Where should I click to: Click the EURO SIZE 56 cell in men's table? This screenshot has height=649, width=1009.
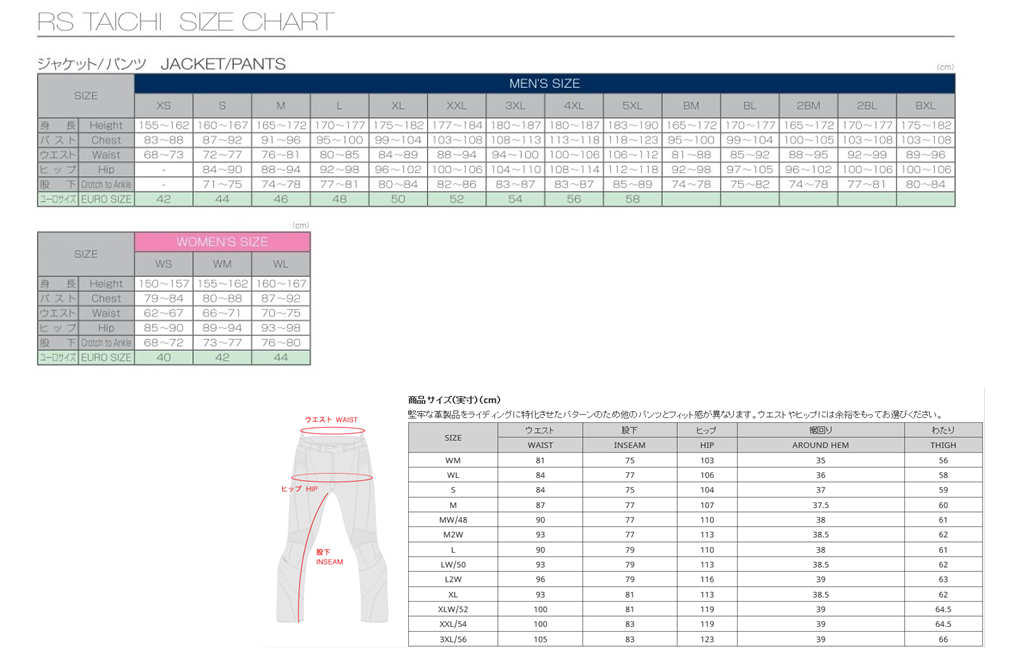click(573, 199)
